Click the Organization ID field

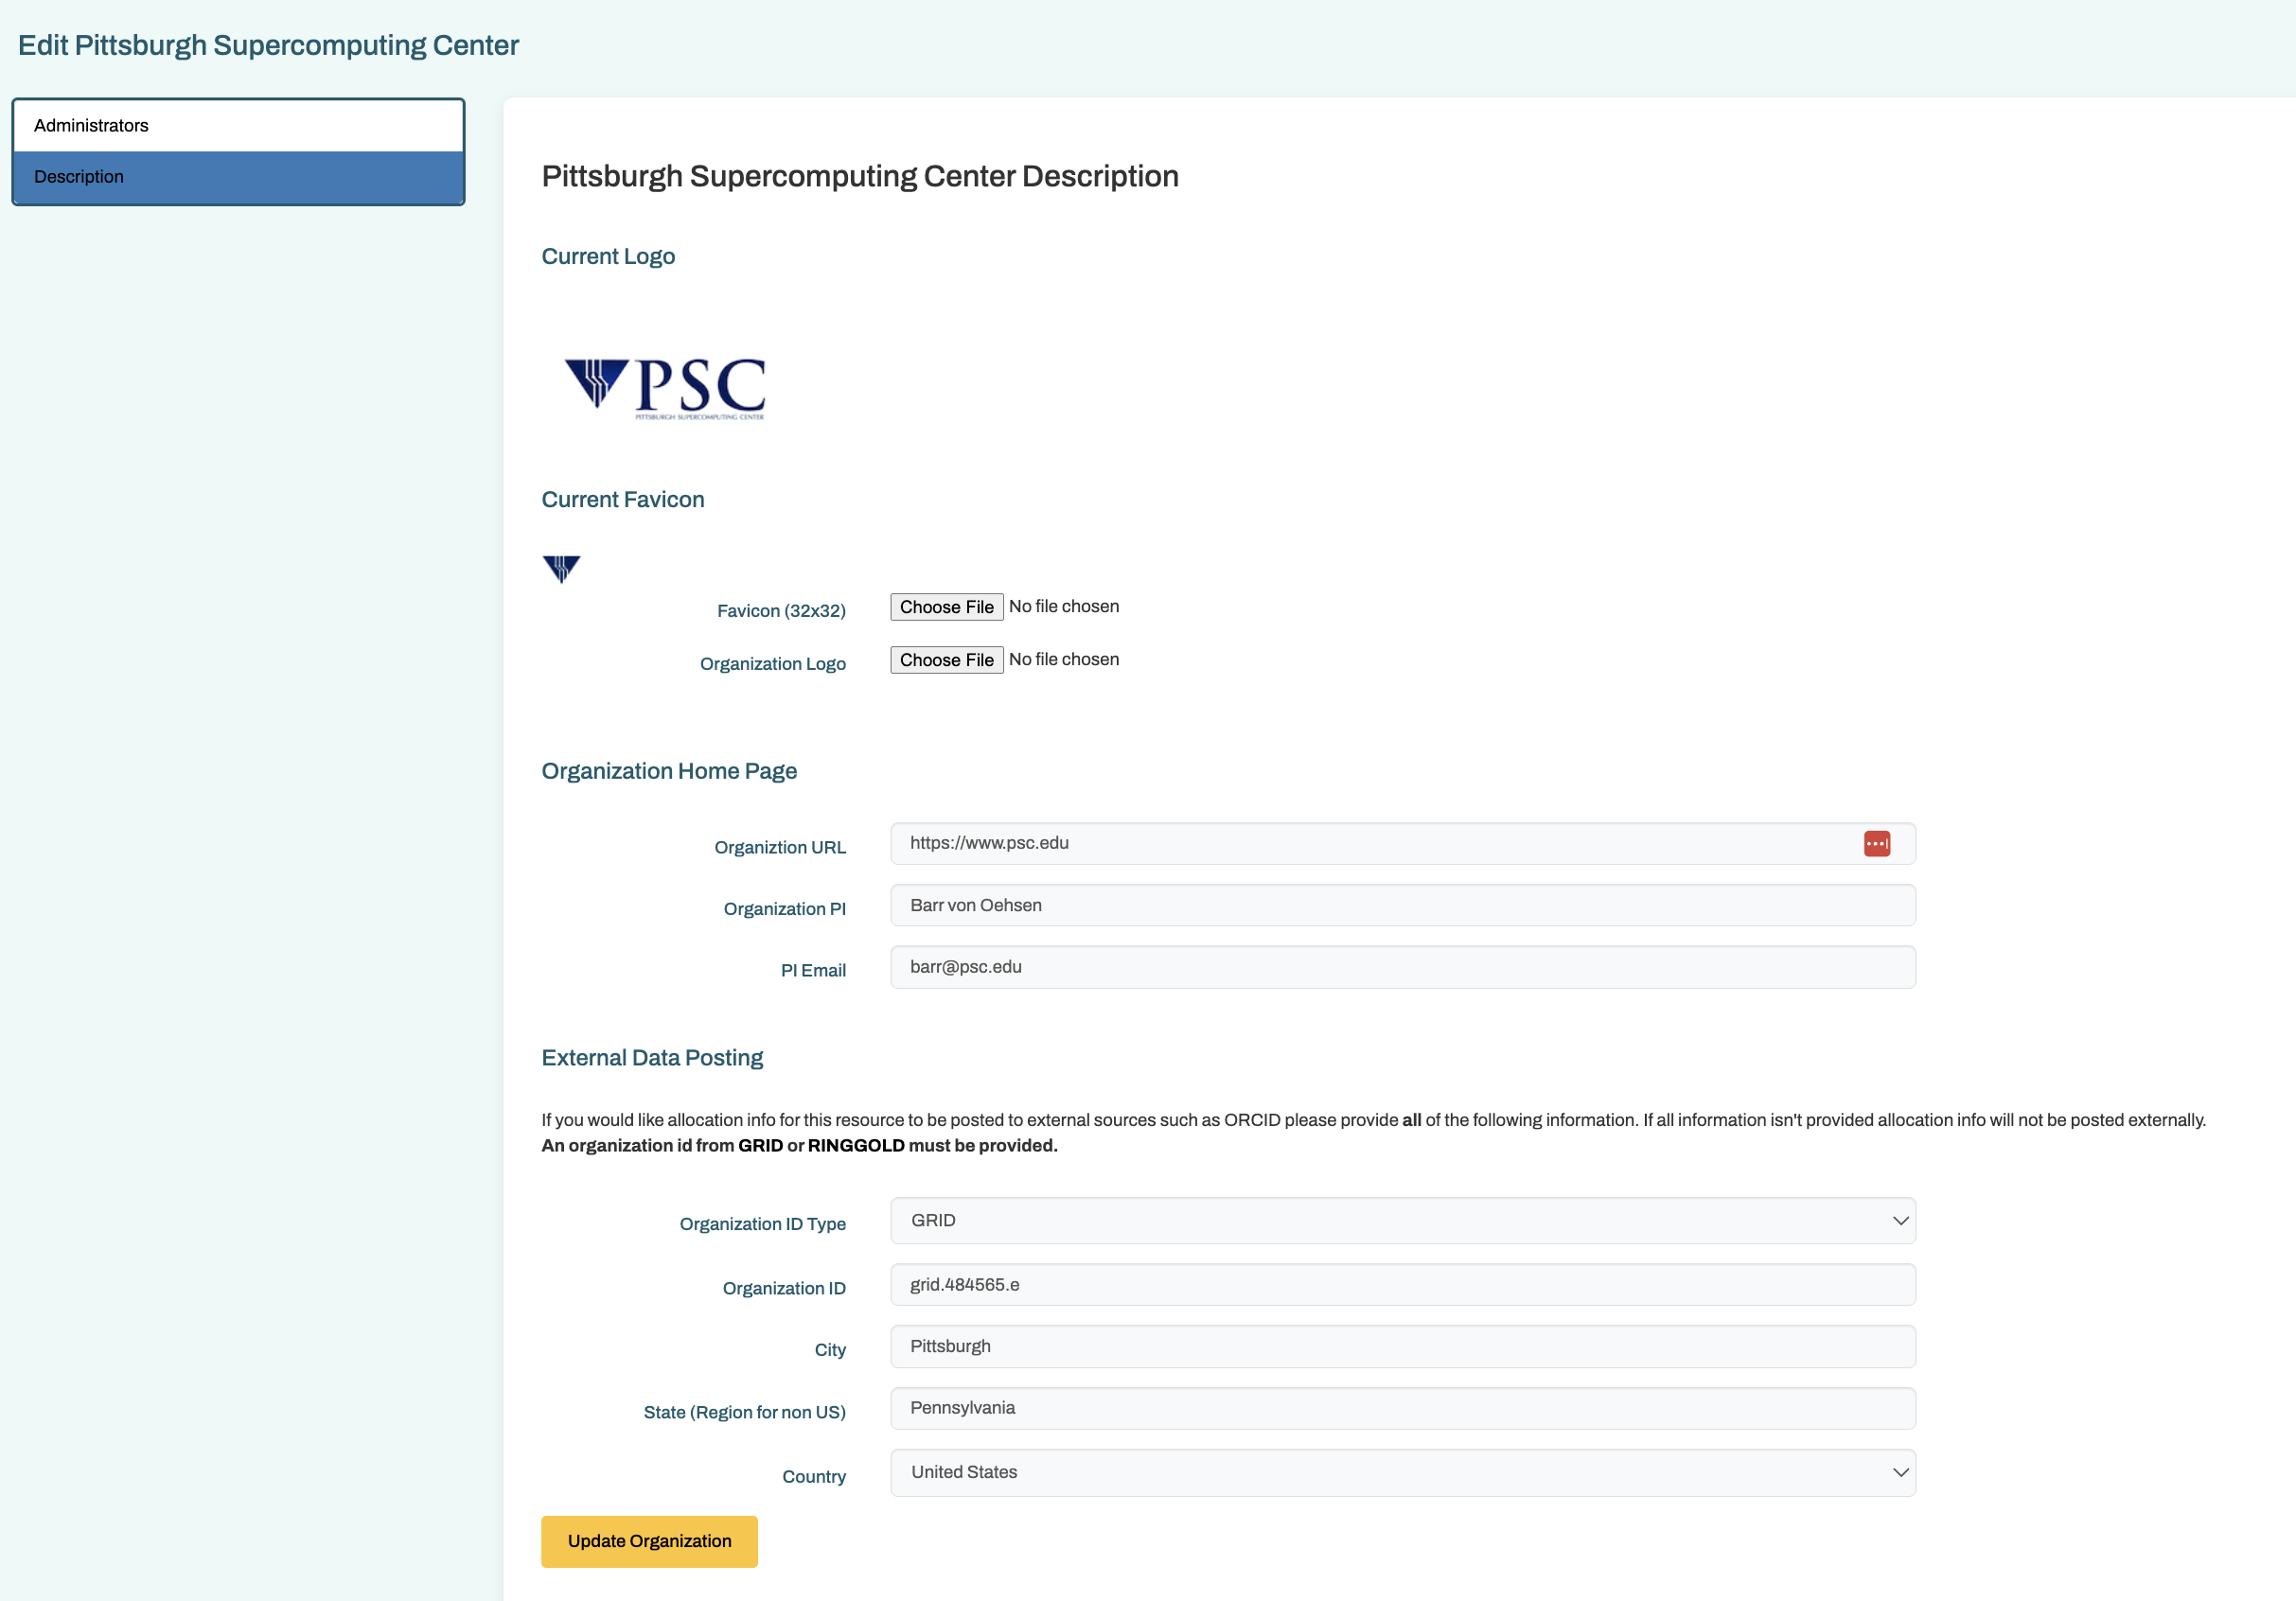click(x=1402, y=1285)
